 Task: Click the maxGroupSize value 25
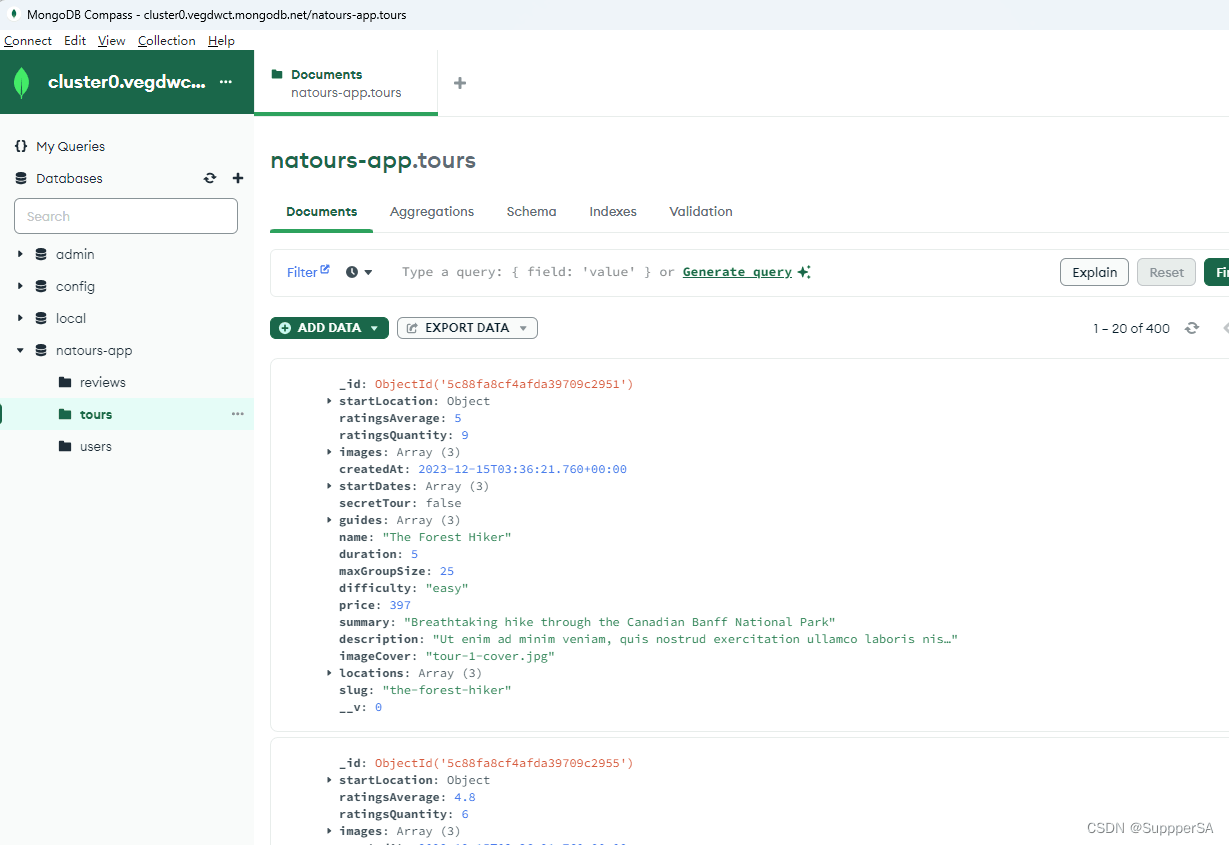coord(447,571)
